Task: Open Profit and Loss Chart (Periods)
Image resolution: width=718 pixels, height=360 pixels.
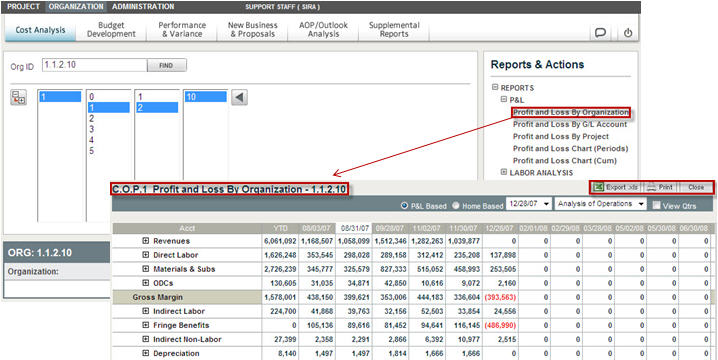Action: (571, 148)
